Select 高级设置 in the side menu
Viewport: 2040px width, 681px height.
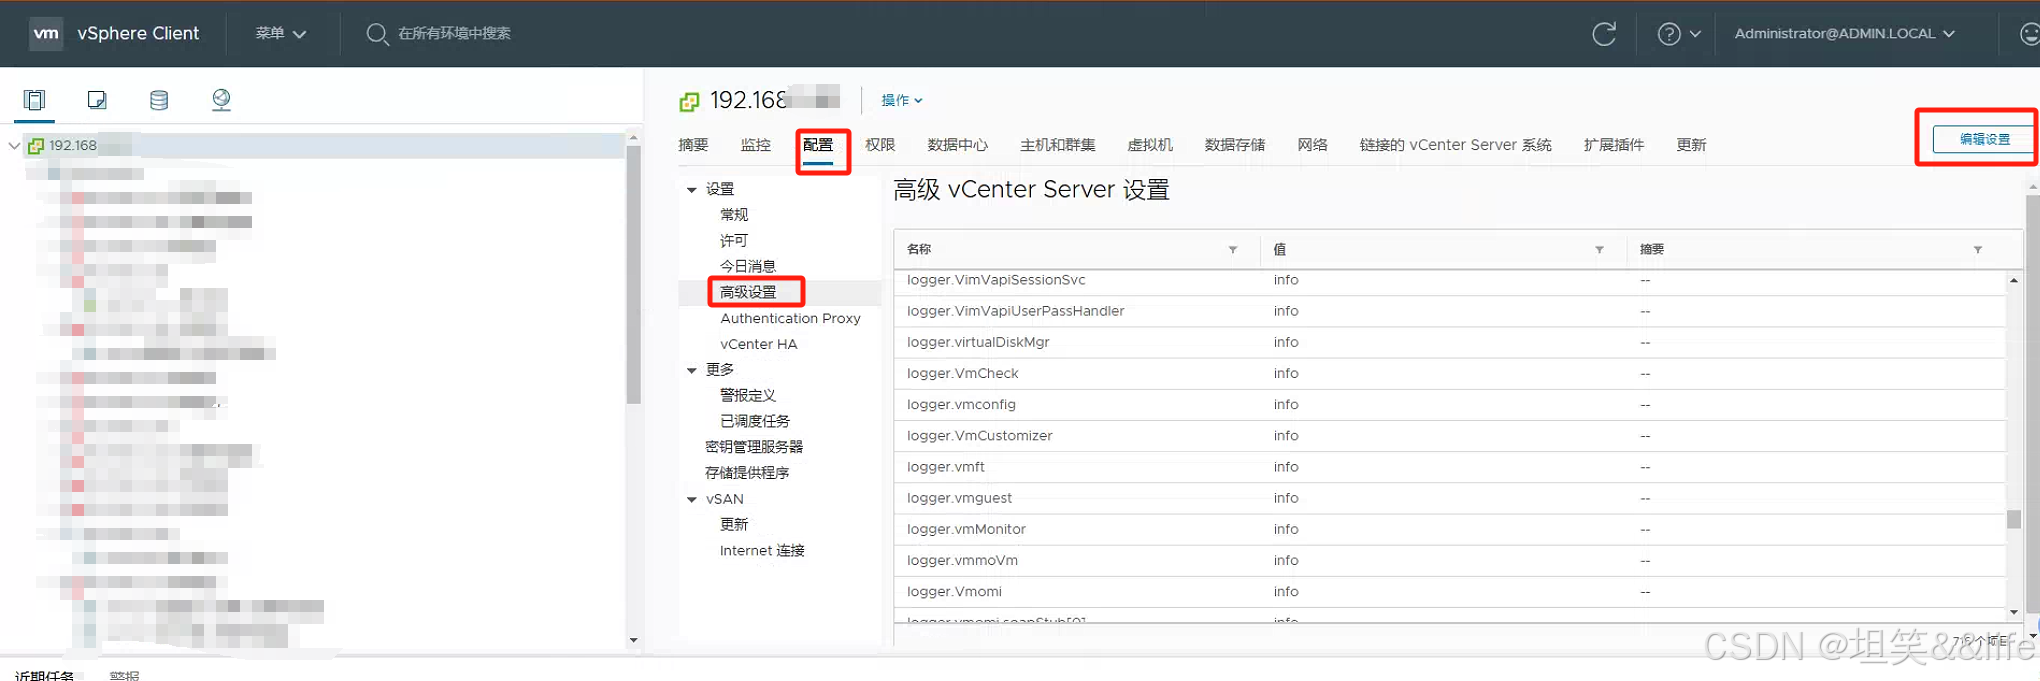(748, 292)
